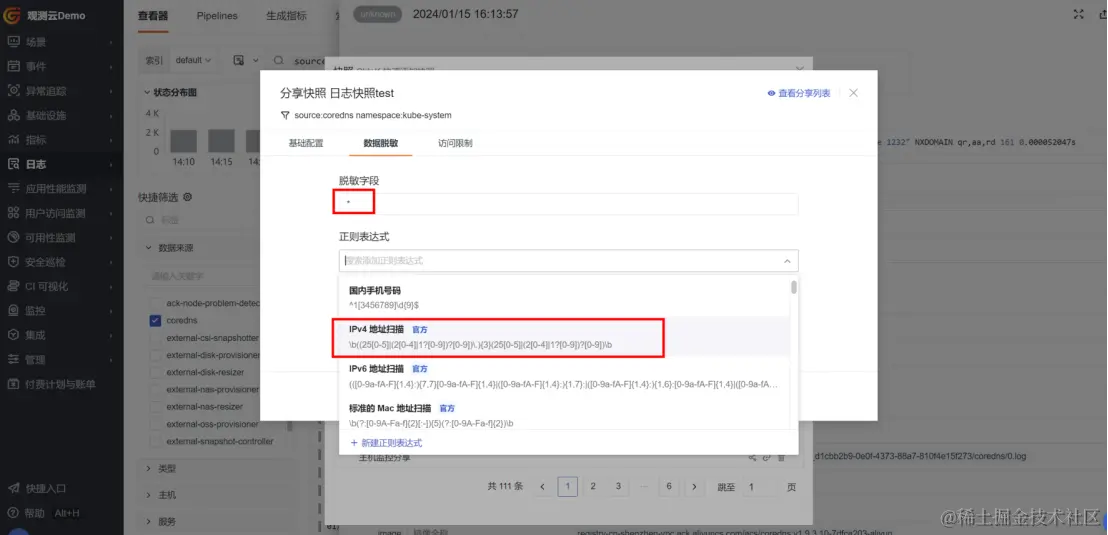Check the external-nas-provisioner checkbox

(x=155, y=389)
